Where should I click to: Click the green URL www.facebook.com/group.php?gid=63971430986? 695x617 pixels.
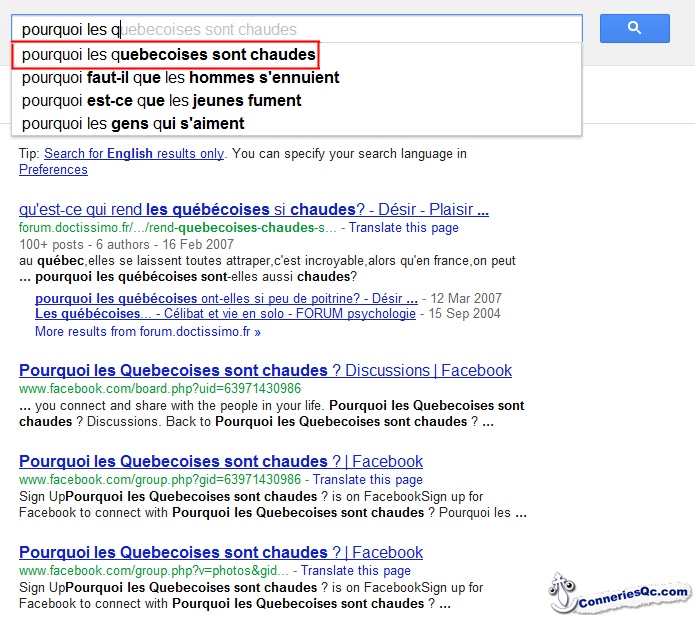160,480
